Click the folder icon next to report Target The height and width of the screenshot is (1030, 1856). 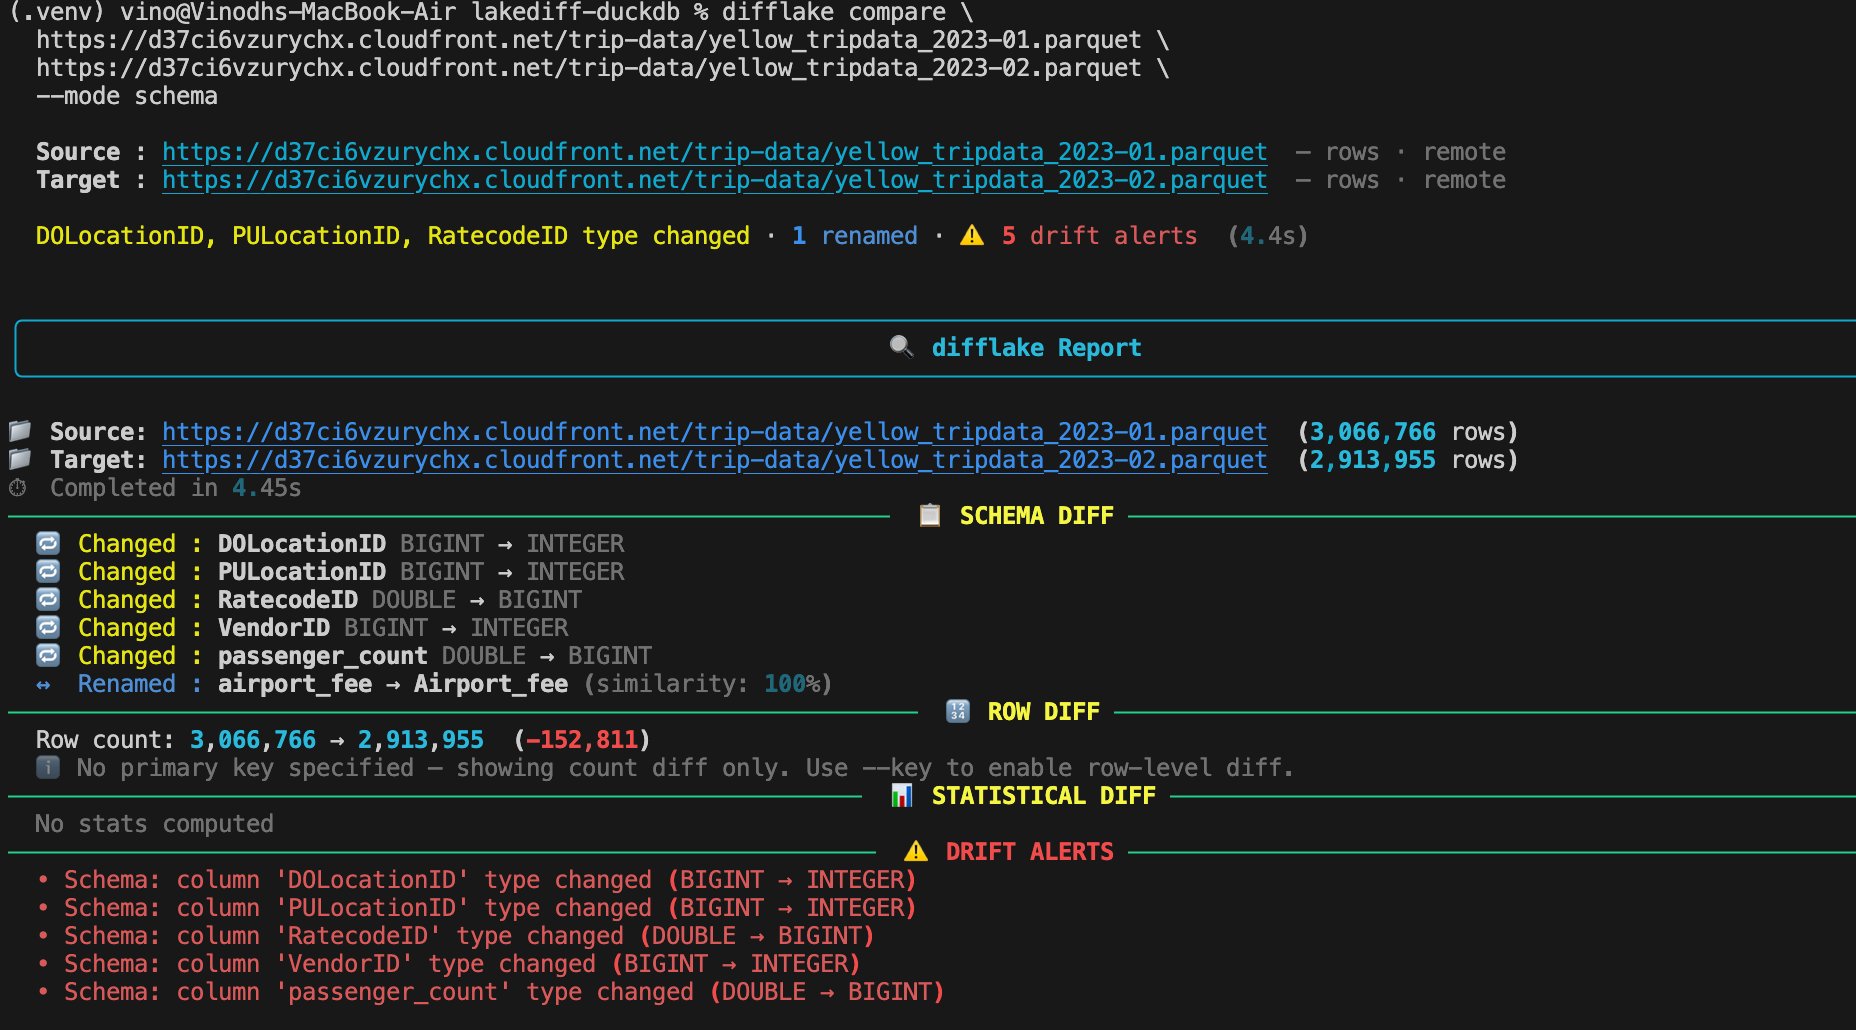pyautogui.click(x=20, y=459)
